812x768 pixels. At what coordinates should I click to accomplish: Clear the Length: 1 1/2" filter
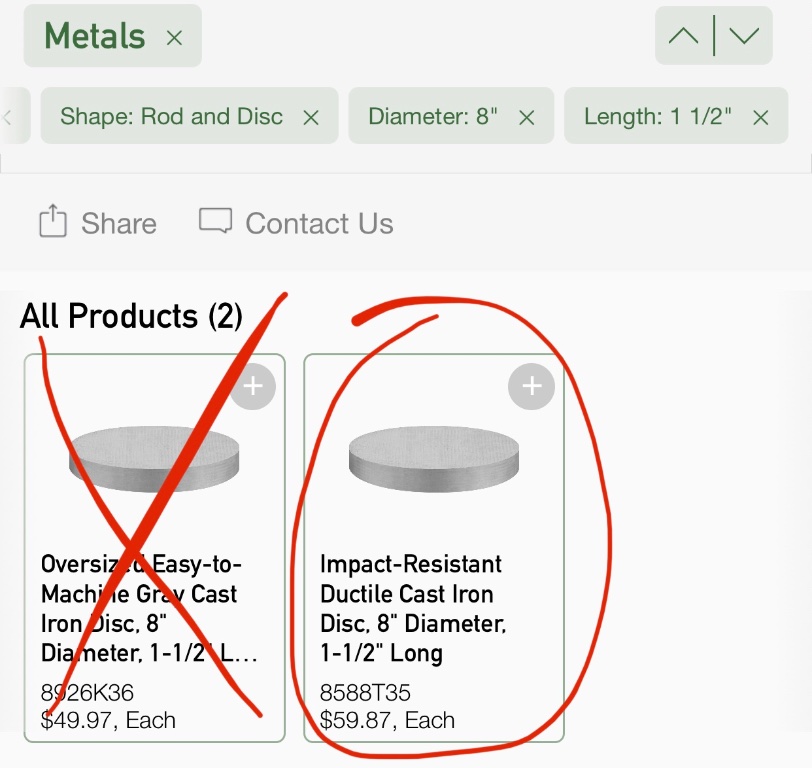761,117
